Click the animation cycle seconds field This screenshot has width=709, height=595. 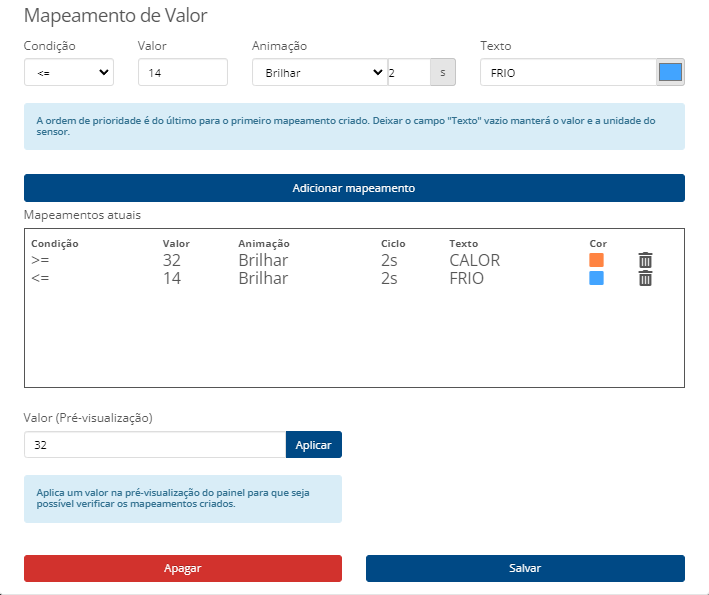(408, 72)
